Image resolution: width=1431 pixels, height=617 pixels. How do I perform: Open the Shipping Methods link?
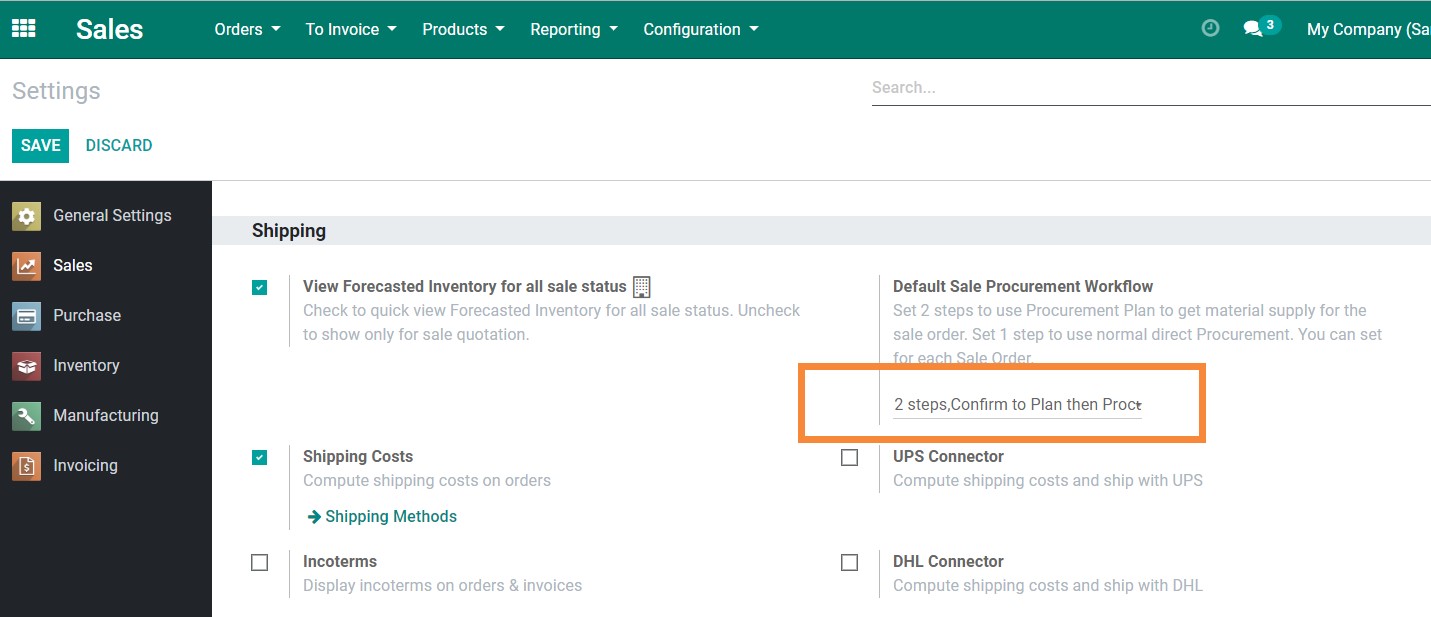(382, 516)
